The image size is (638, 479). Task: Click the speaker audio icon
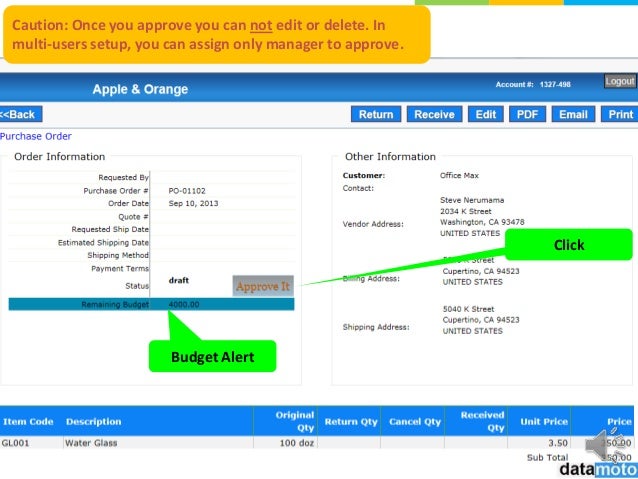click(605, 444)
